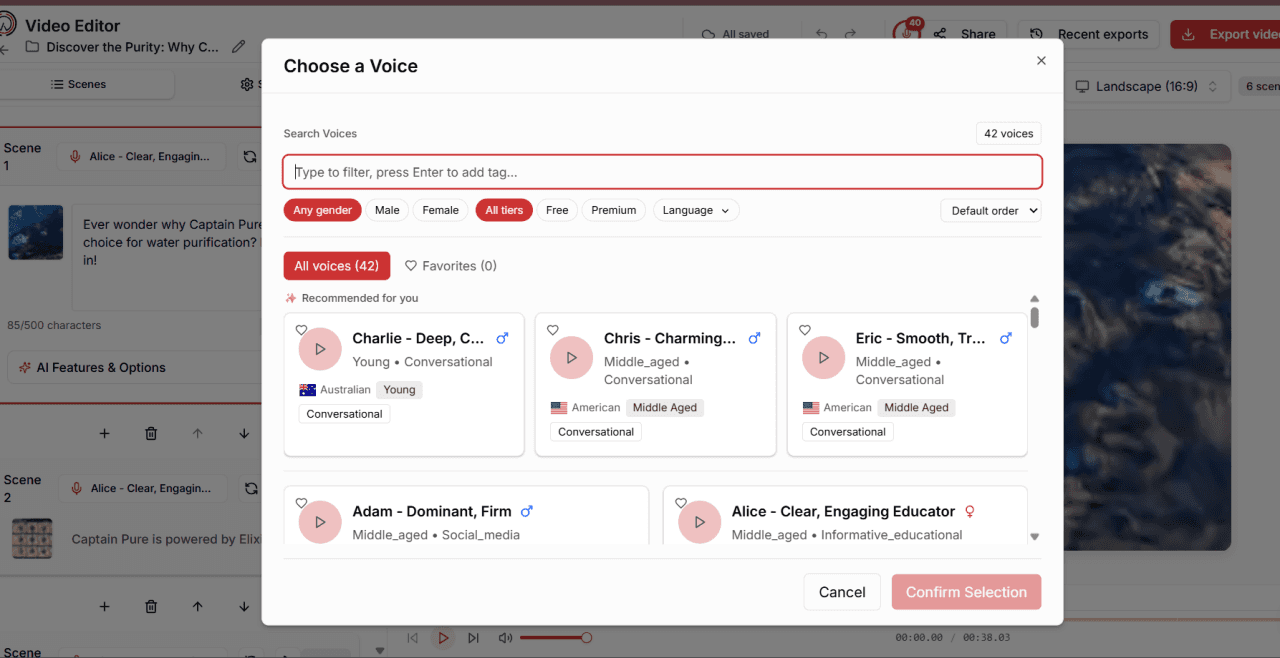
Task: Click refresh icon next to Scene 2 voice
Action: 249,489
